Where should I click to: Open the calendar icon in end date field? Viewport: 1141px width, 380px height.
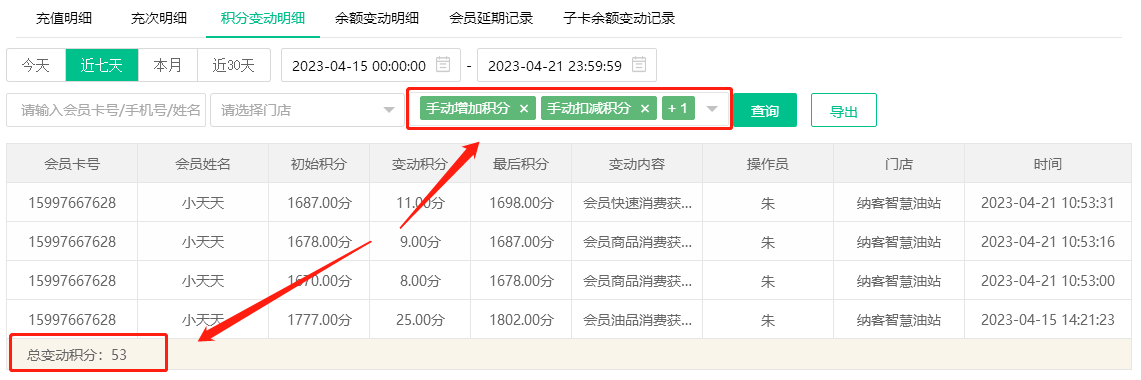coord(639,66)
